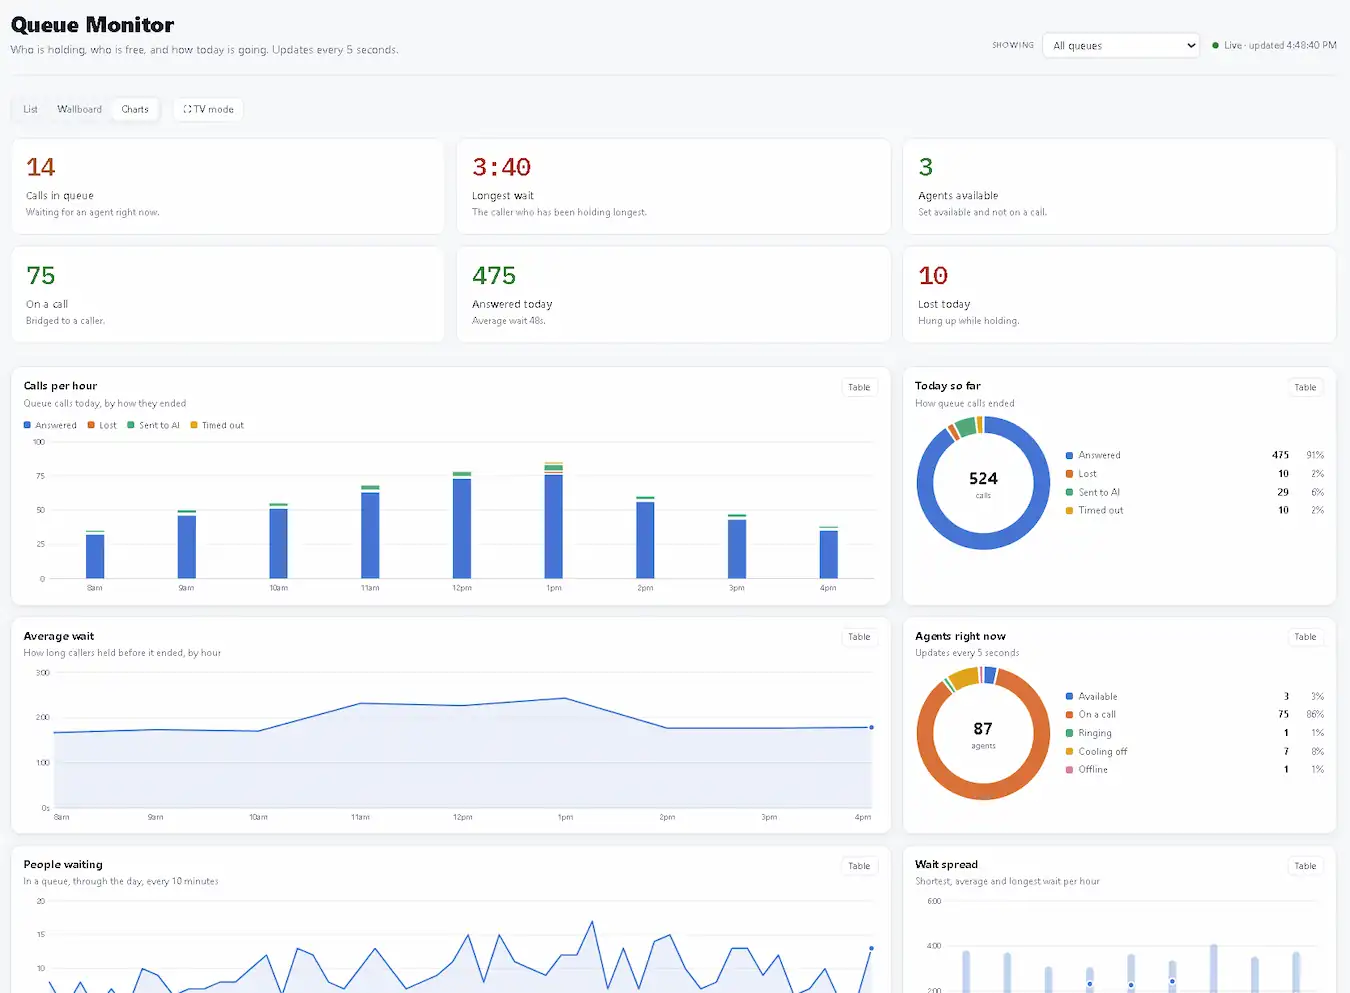Viewport: 1350px width, 993px height.
Task: Show Calls per hour as a table
Action: click(x=859, y=387)
